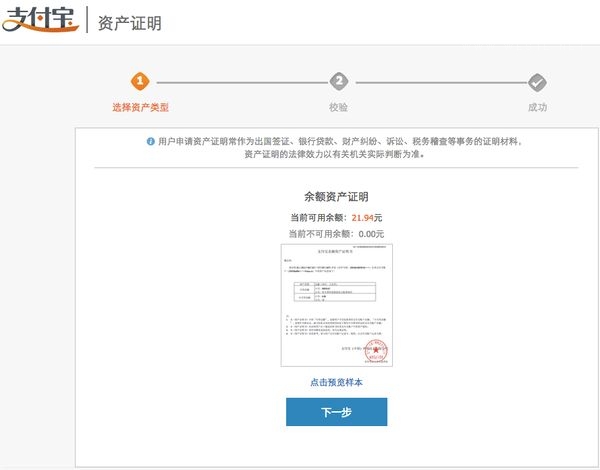The width and height of the screenshot is (600, 470).
Task: Click the orange step 1 icon
Action: 140,82
